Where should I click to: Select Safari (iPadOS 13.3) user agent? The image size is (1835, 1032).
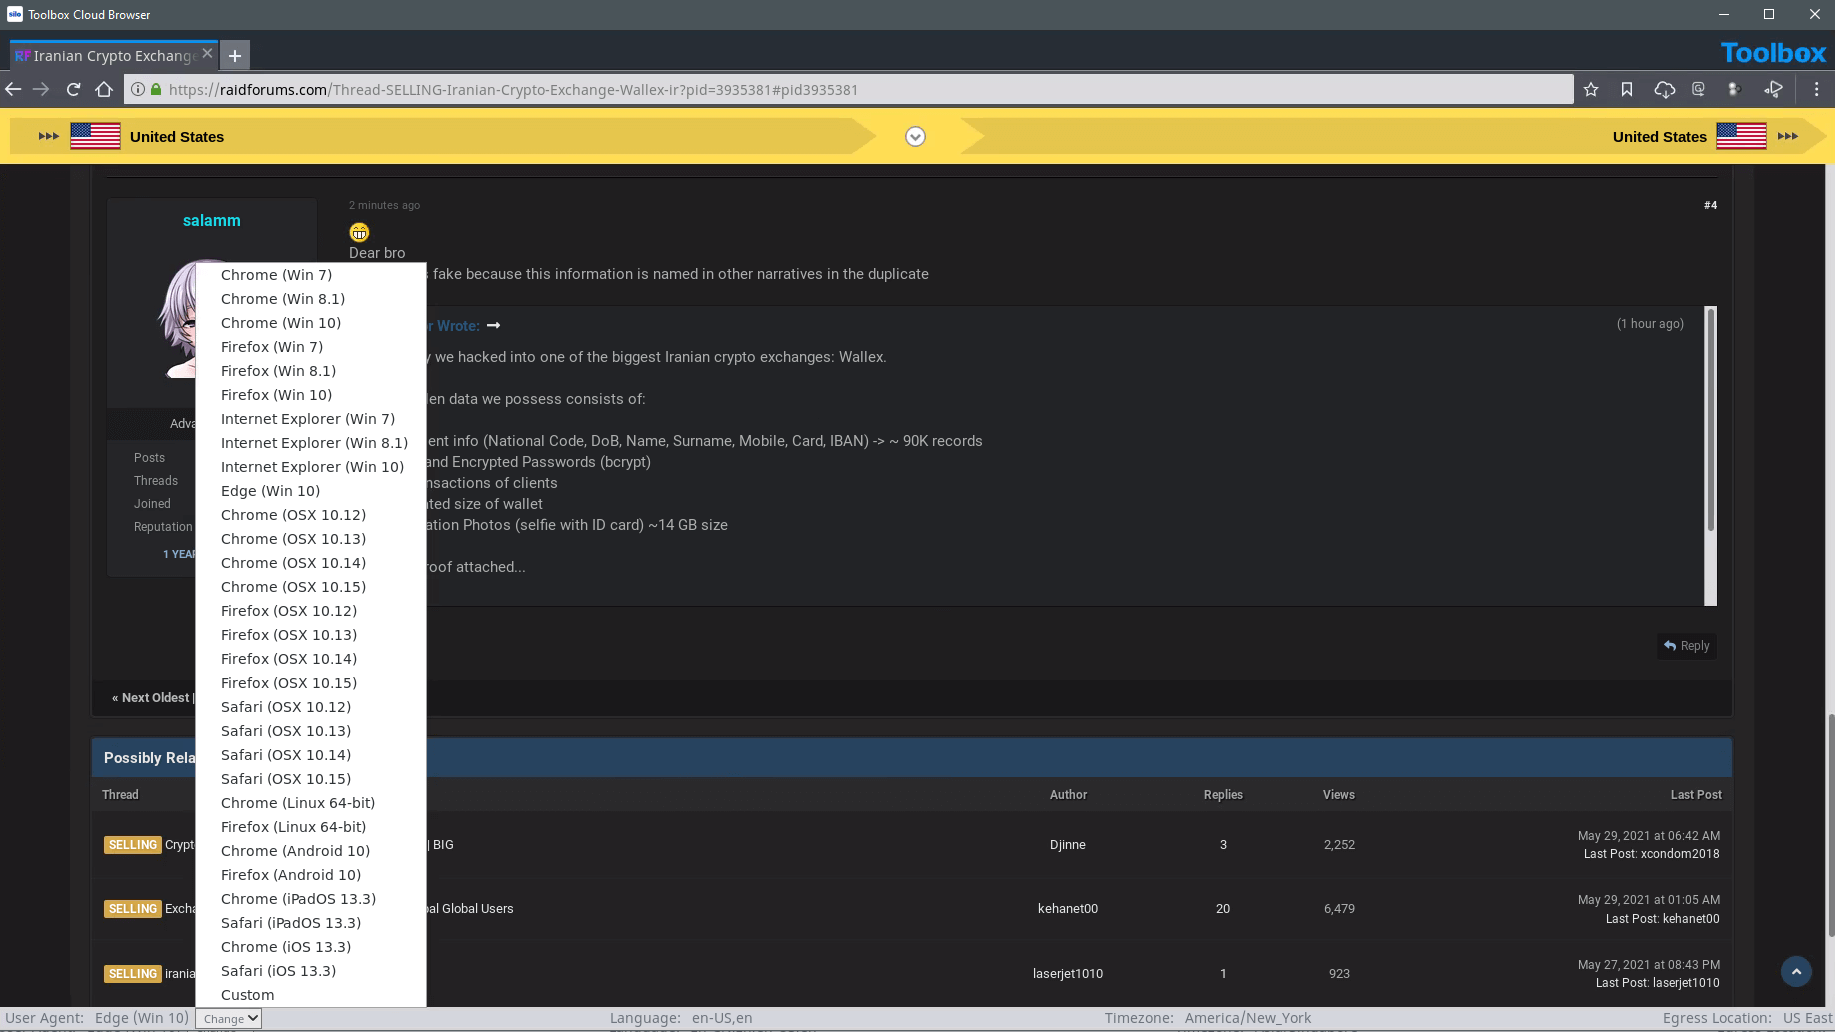[310, 923]
